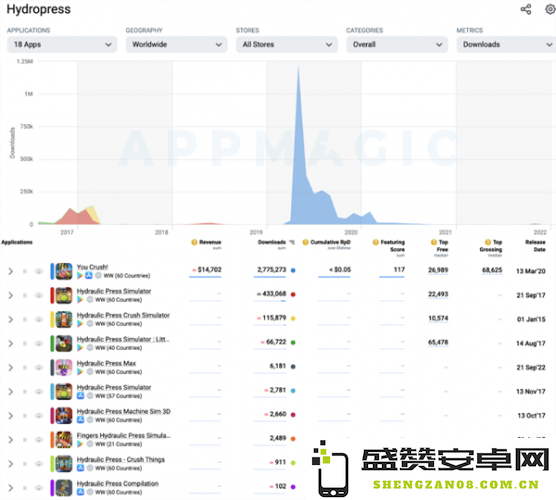Screen dimensions: 556x500
Task: Expand the Fingers Hydraulic Press Simula... row
Action: (x=11, y=440)
